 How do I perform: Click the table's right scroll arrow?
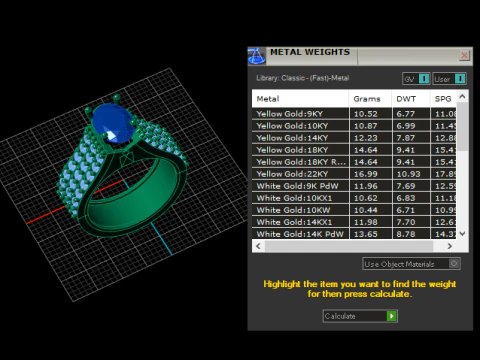[x=450, y=246]
